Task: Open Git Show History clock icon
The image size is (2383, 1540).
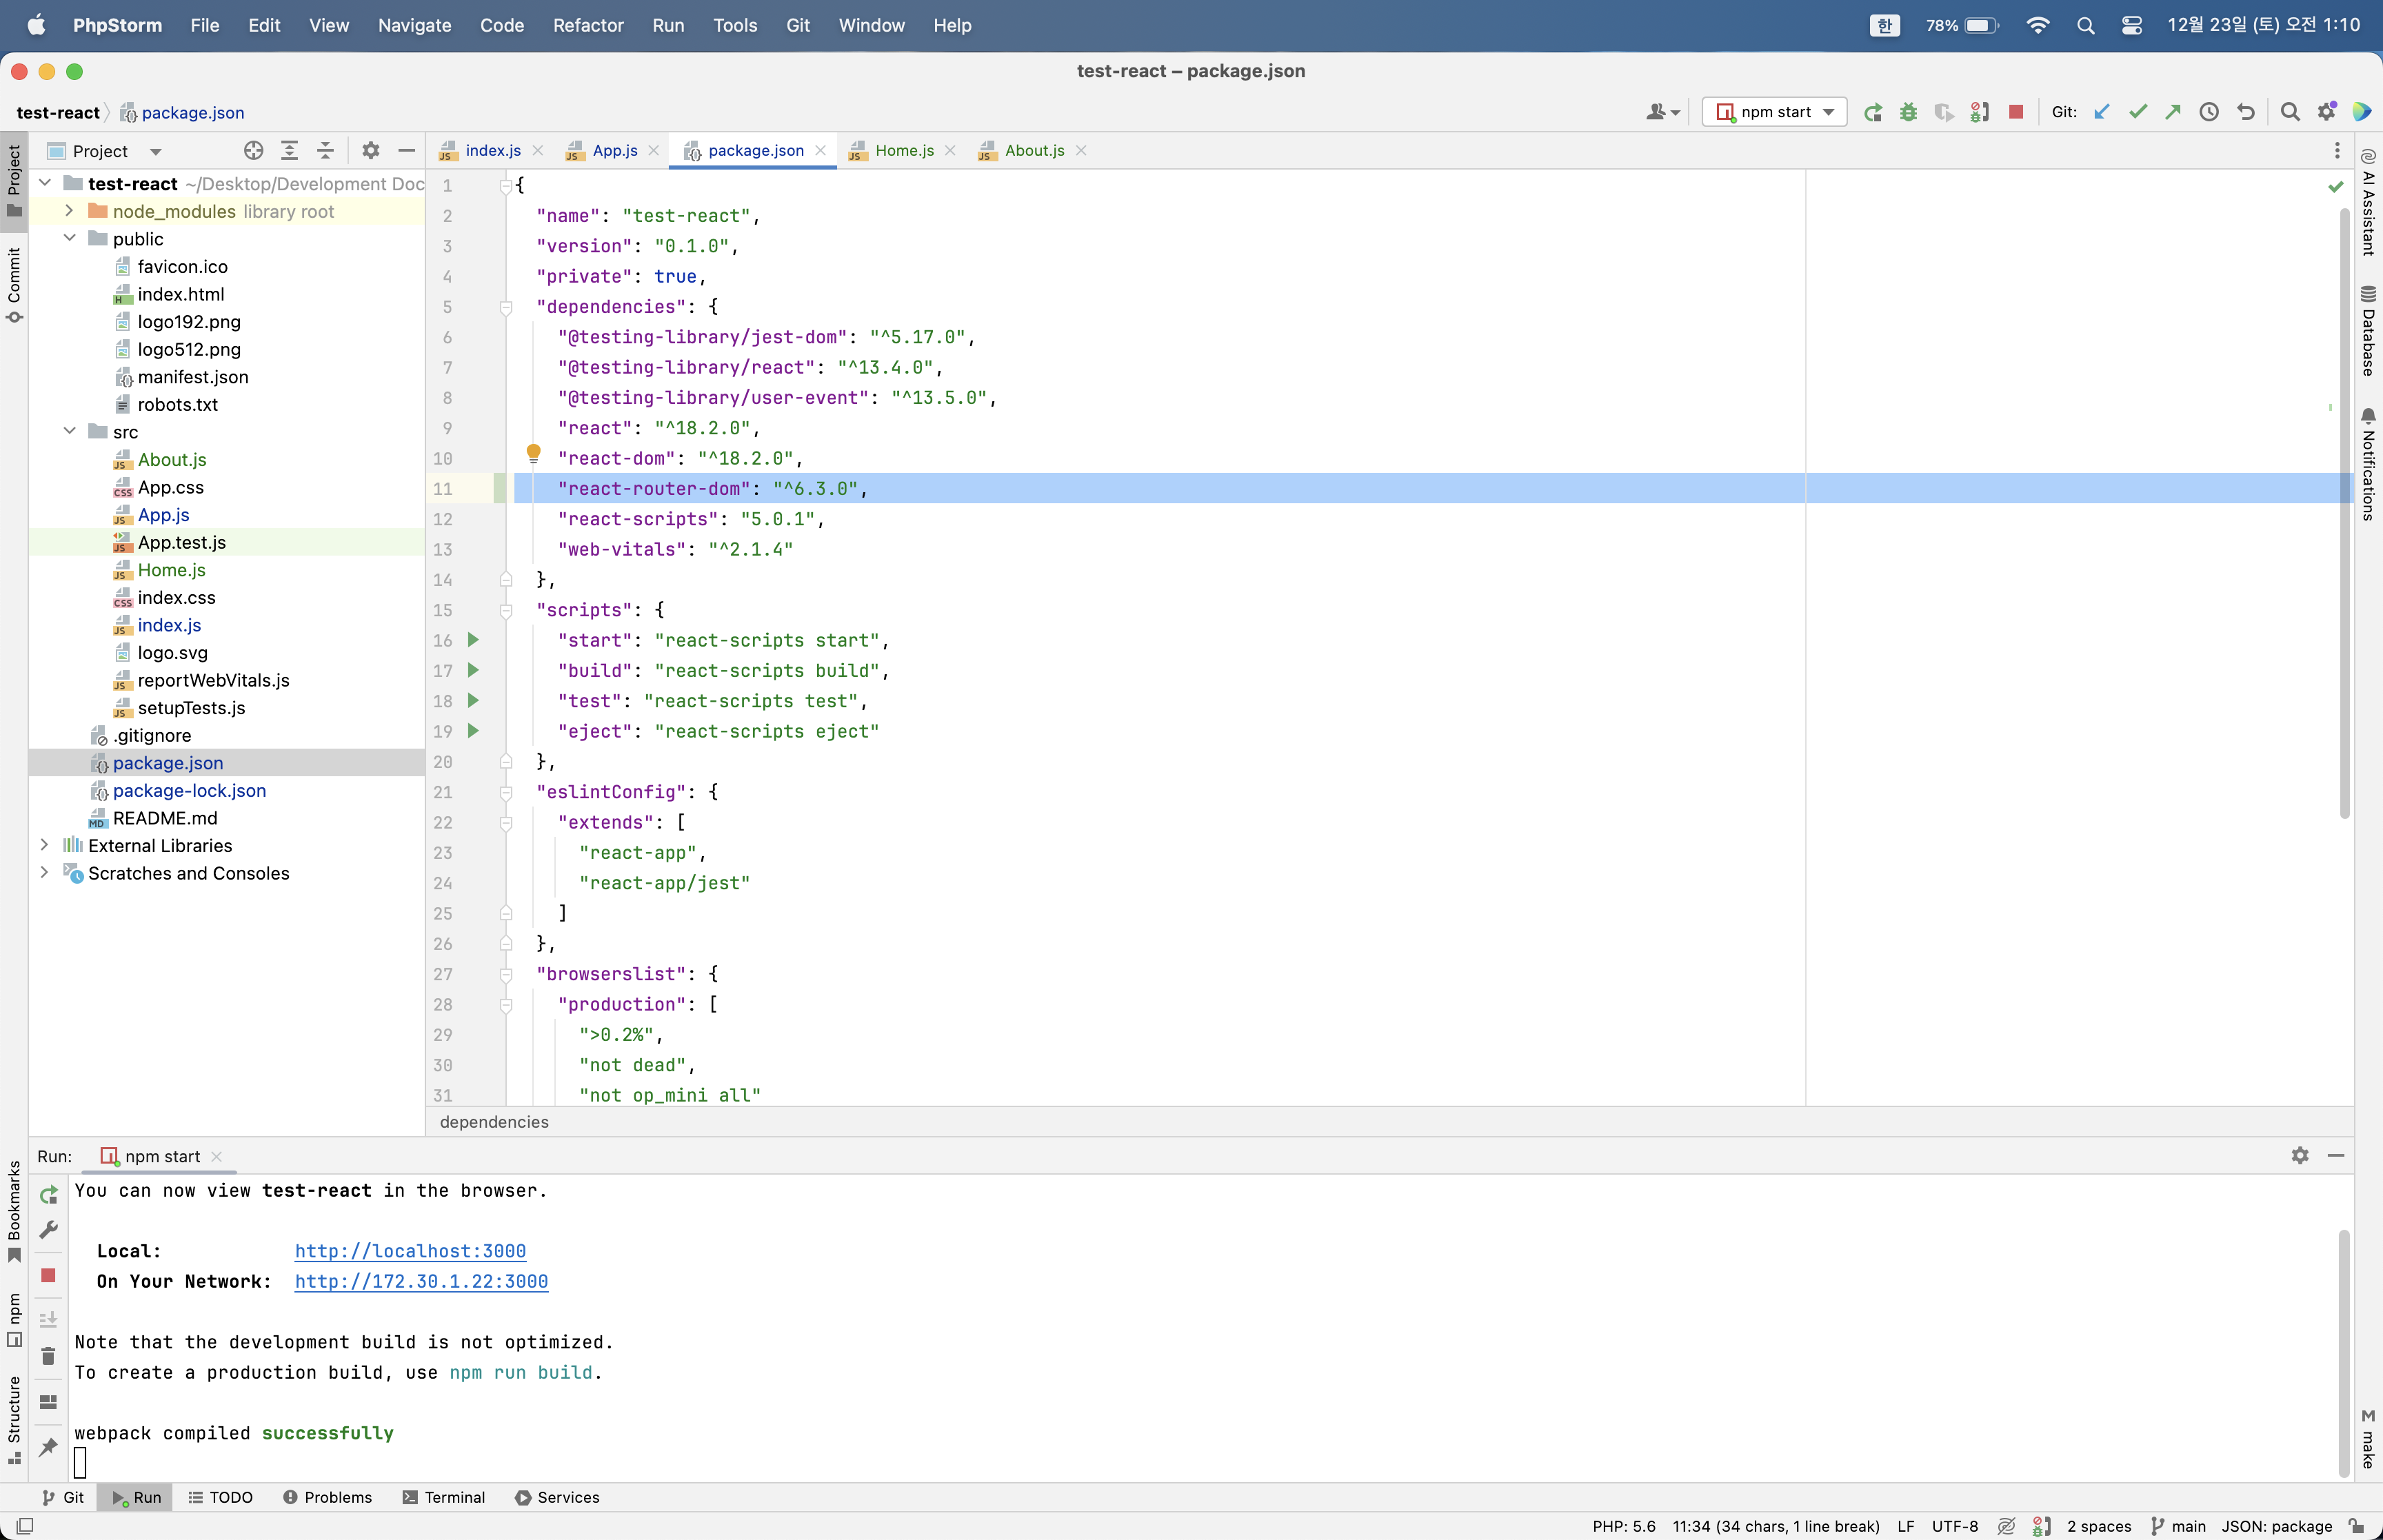Action: 2209,112
